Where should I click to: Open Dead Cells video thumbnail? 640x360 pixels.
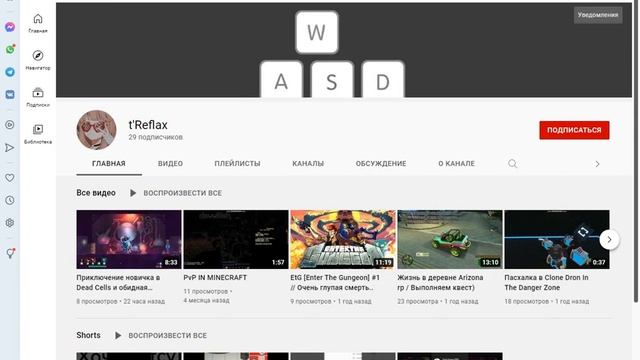(x=129, y=240)
